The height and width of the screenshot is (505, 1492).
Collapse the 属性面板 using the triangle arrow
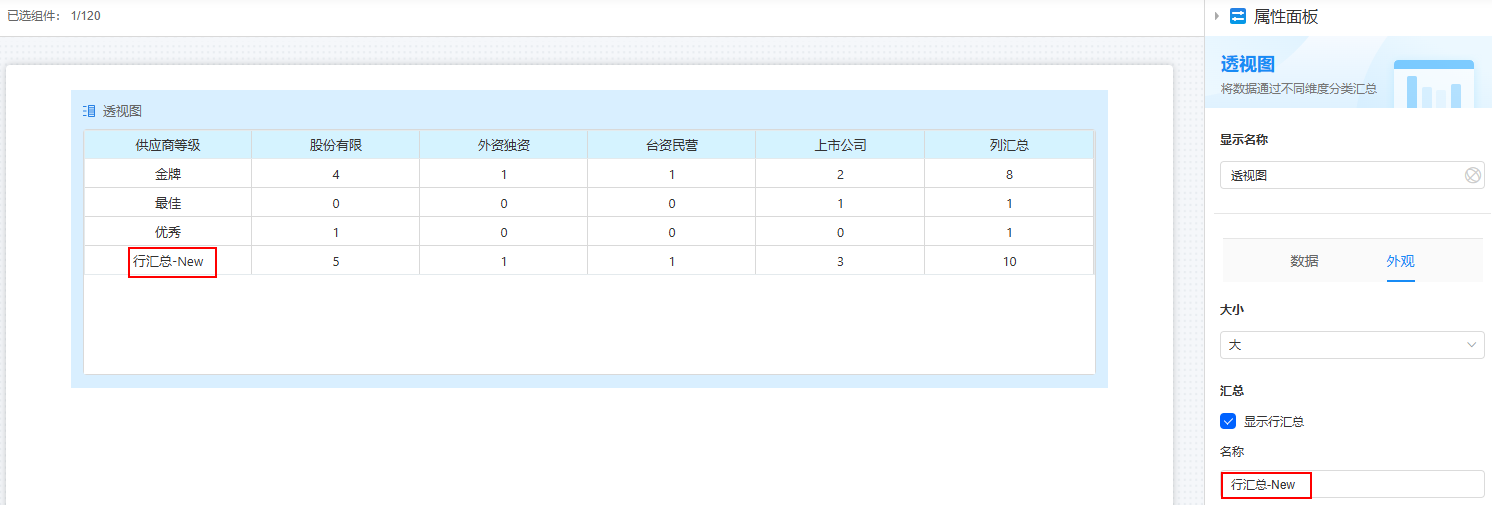point(1217,16)
